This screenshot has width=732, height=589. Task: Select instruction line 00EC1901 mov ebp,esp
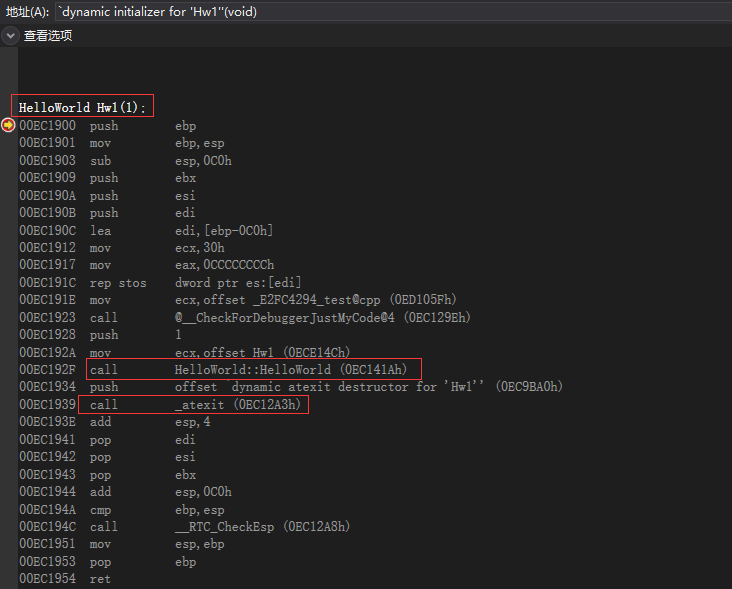tap(122, 143)
